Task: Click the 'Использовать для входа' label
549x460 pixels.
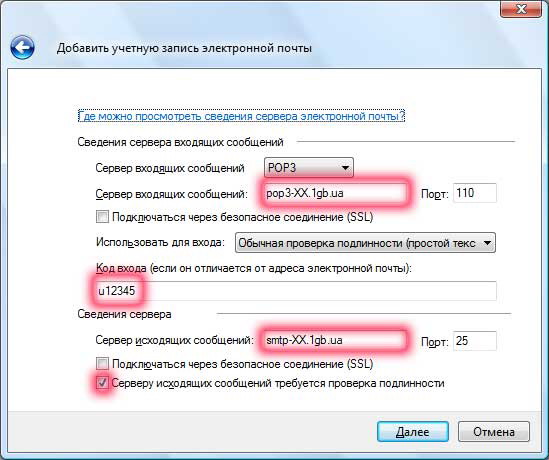Action: point(160,243)
